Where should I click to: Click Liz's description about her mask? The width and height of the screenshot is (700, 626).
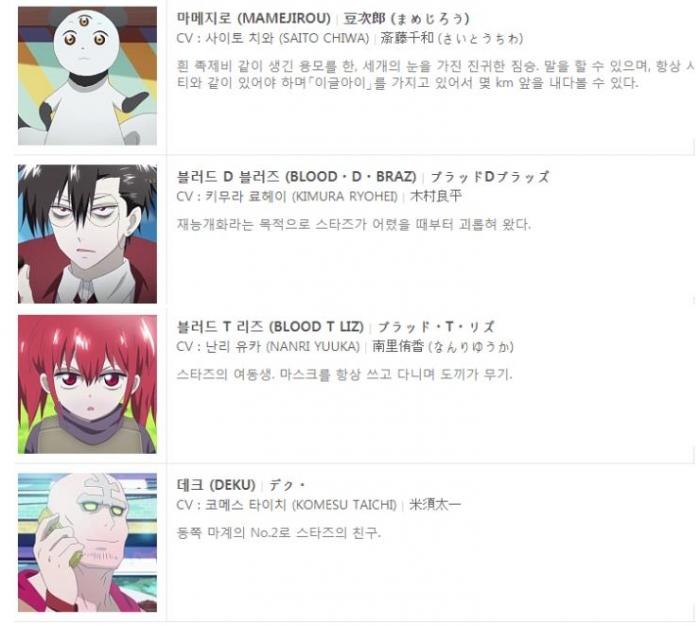(x=344, y=374)
